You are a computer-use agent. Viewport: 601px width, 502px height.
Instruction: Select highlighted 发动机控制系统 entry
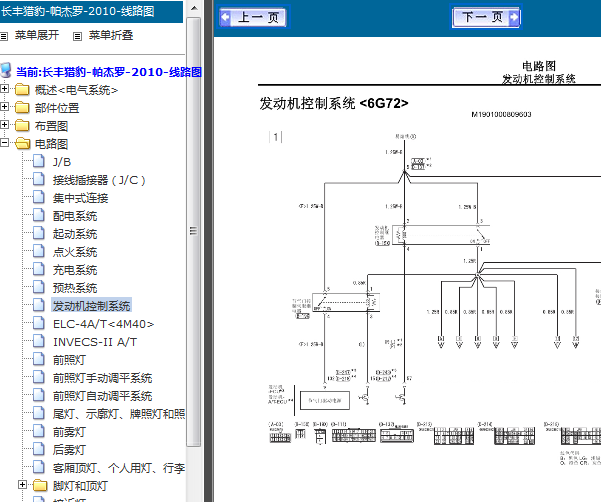(92, 306)
